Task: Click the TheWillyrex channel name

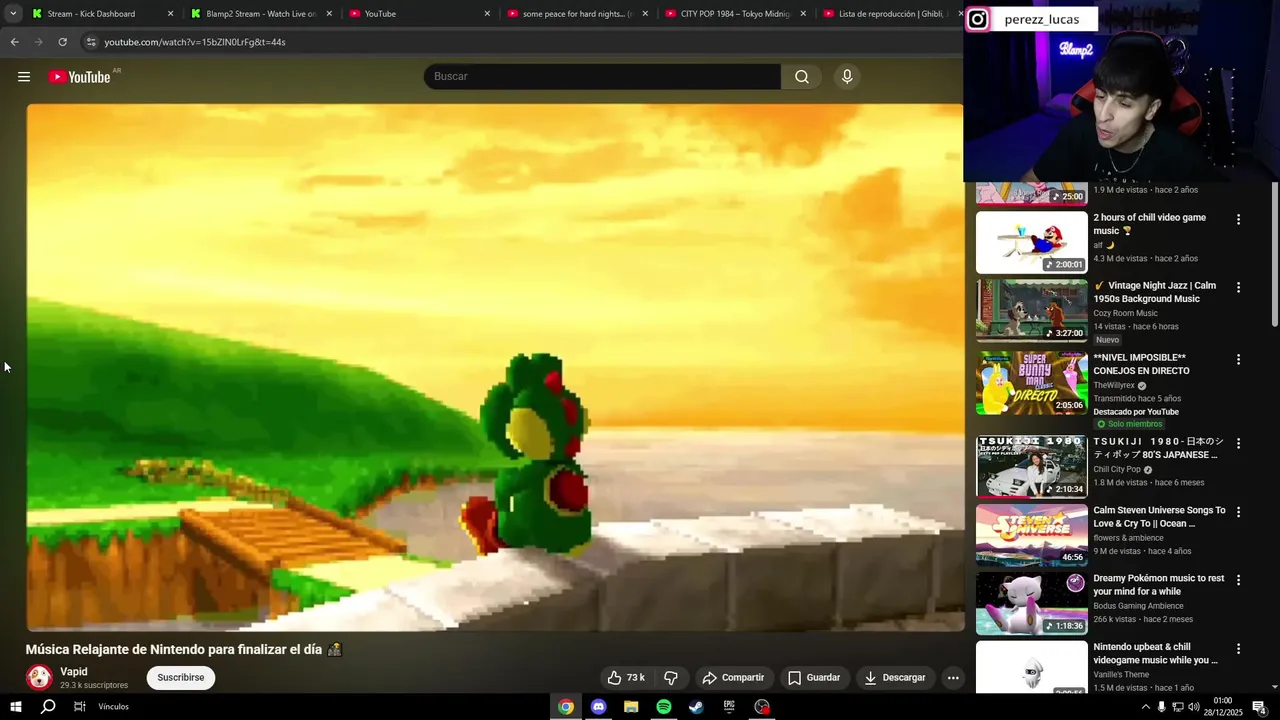Action: point(1113,385)
